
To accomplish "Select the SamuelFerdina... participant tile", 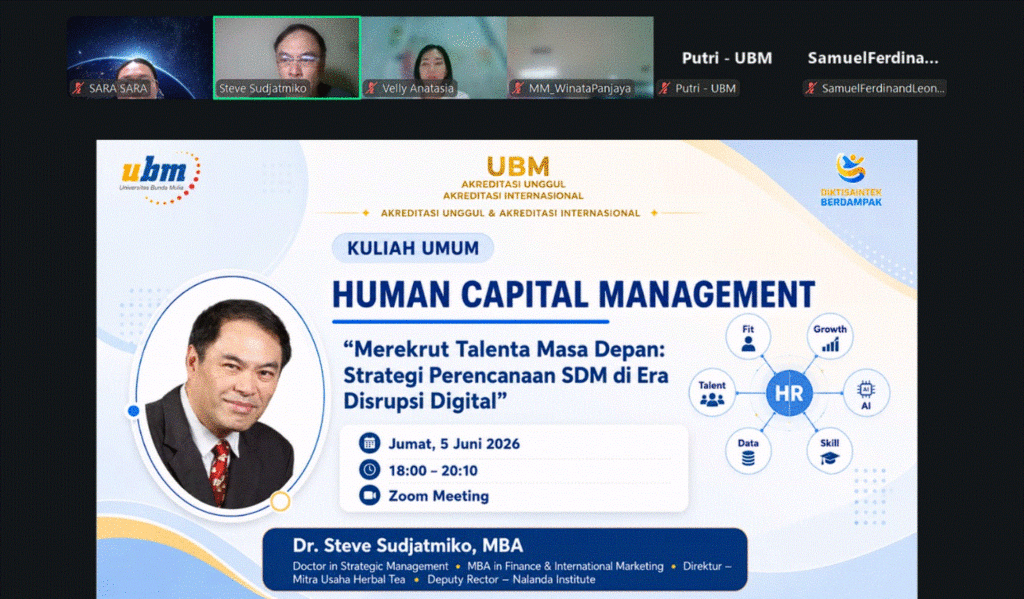I will [x=873, y=57].
